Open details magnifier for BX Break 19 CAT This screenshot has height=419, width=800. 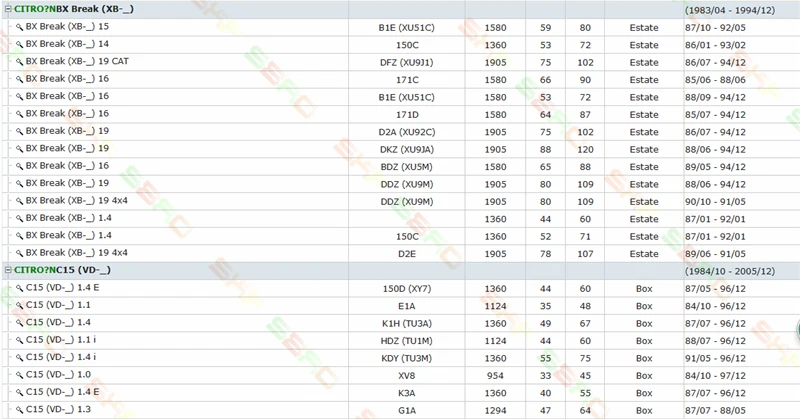click(19, 62)
